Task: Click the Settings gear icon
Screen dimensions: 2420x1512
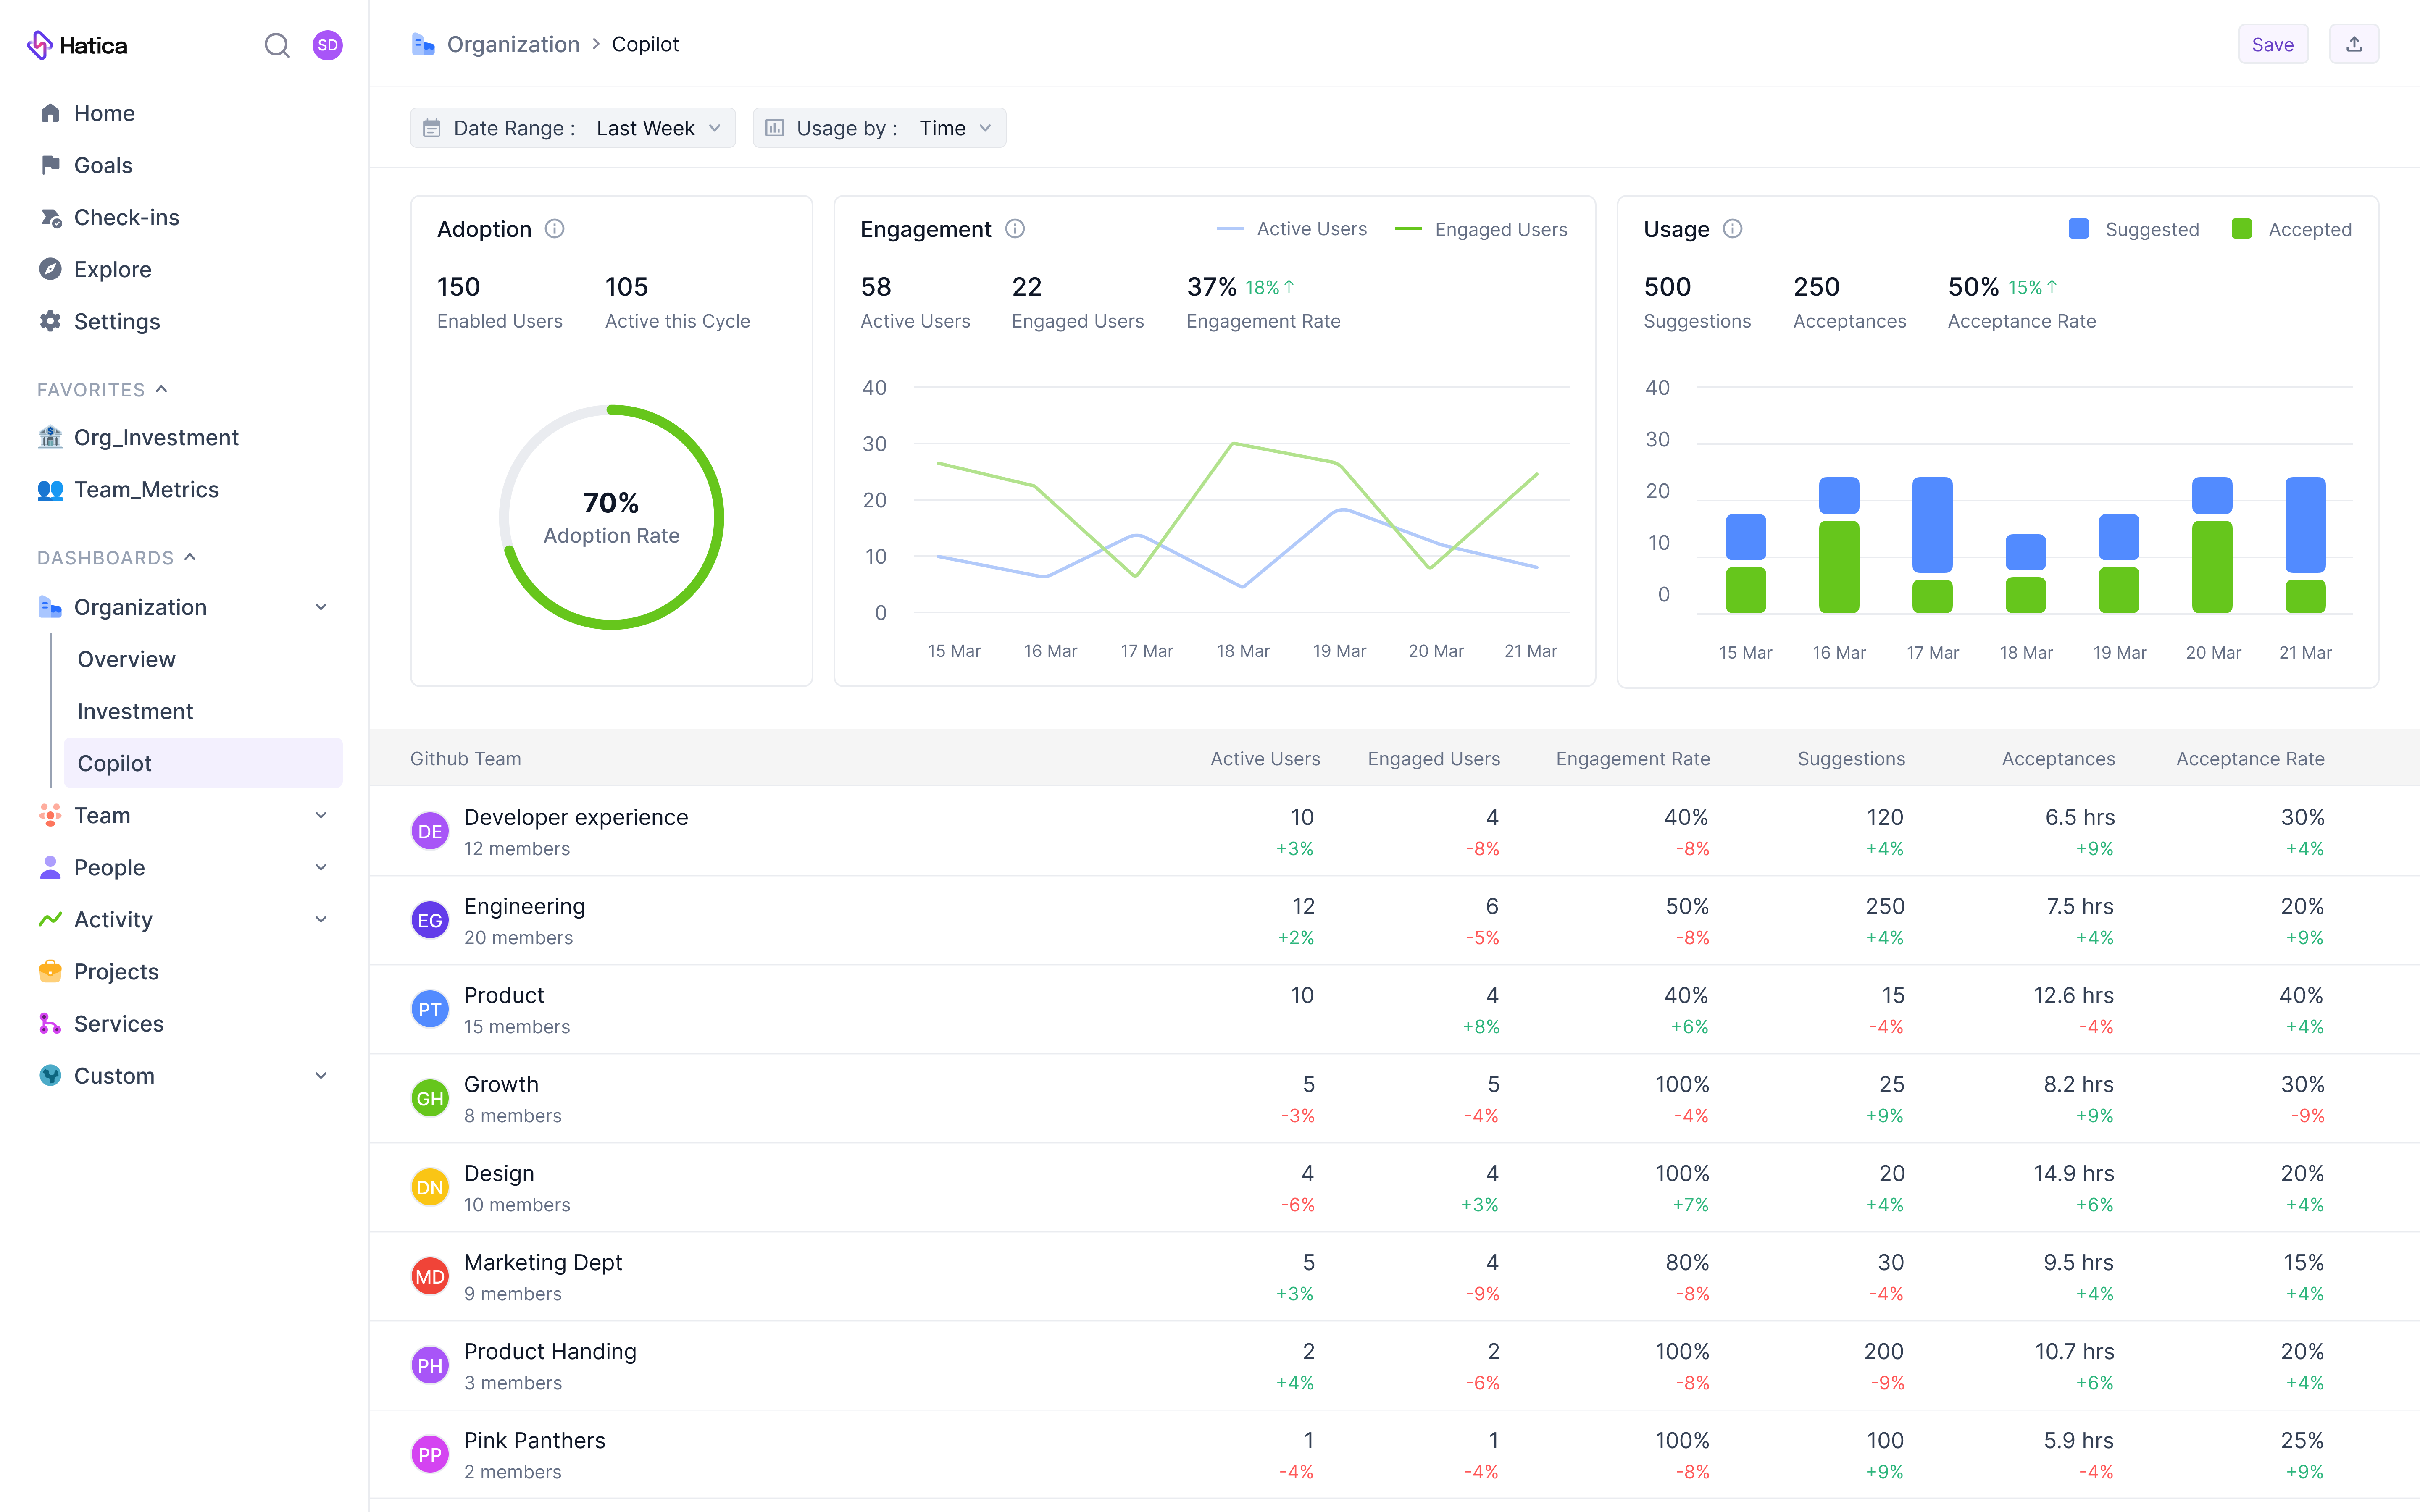Action: pyautogui.click(x=50, y=321)
